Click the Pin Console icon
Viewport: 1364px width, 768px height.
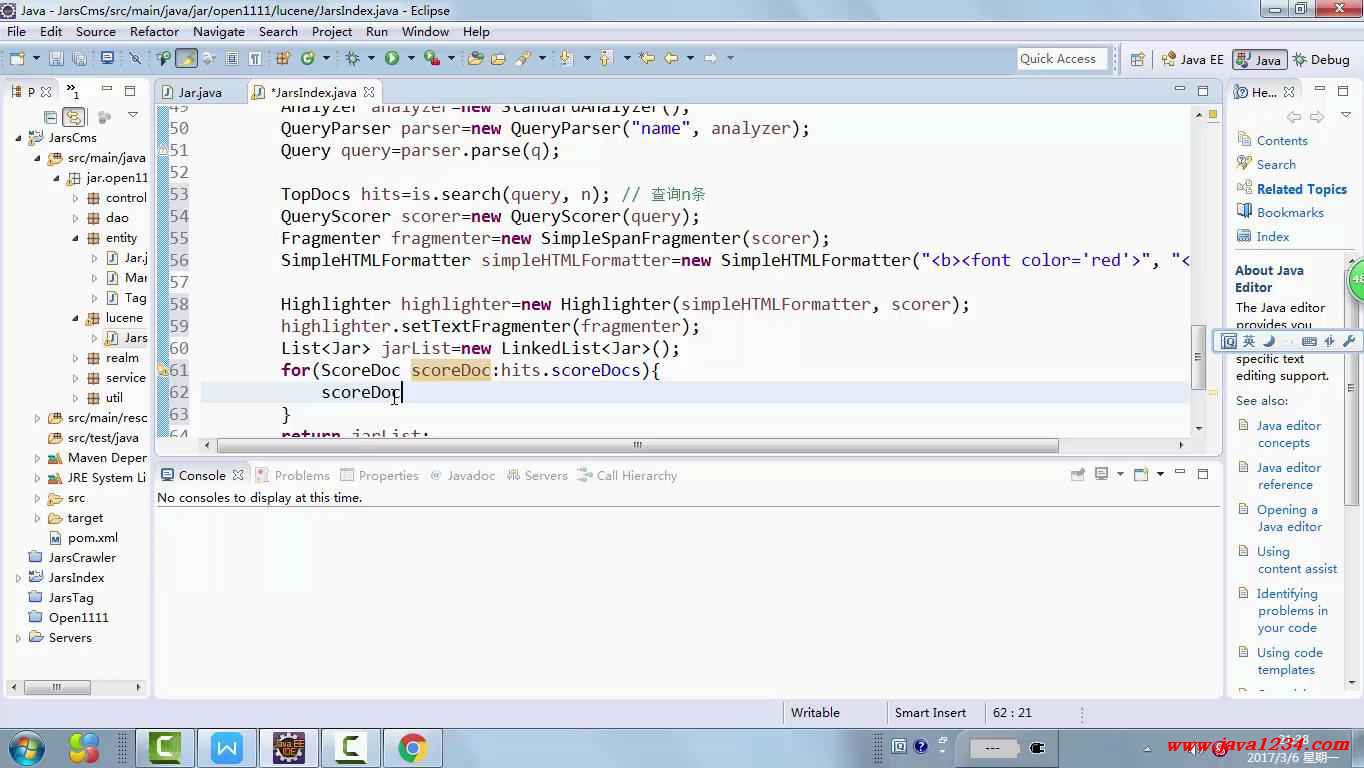[x=1078, y=475]
